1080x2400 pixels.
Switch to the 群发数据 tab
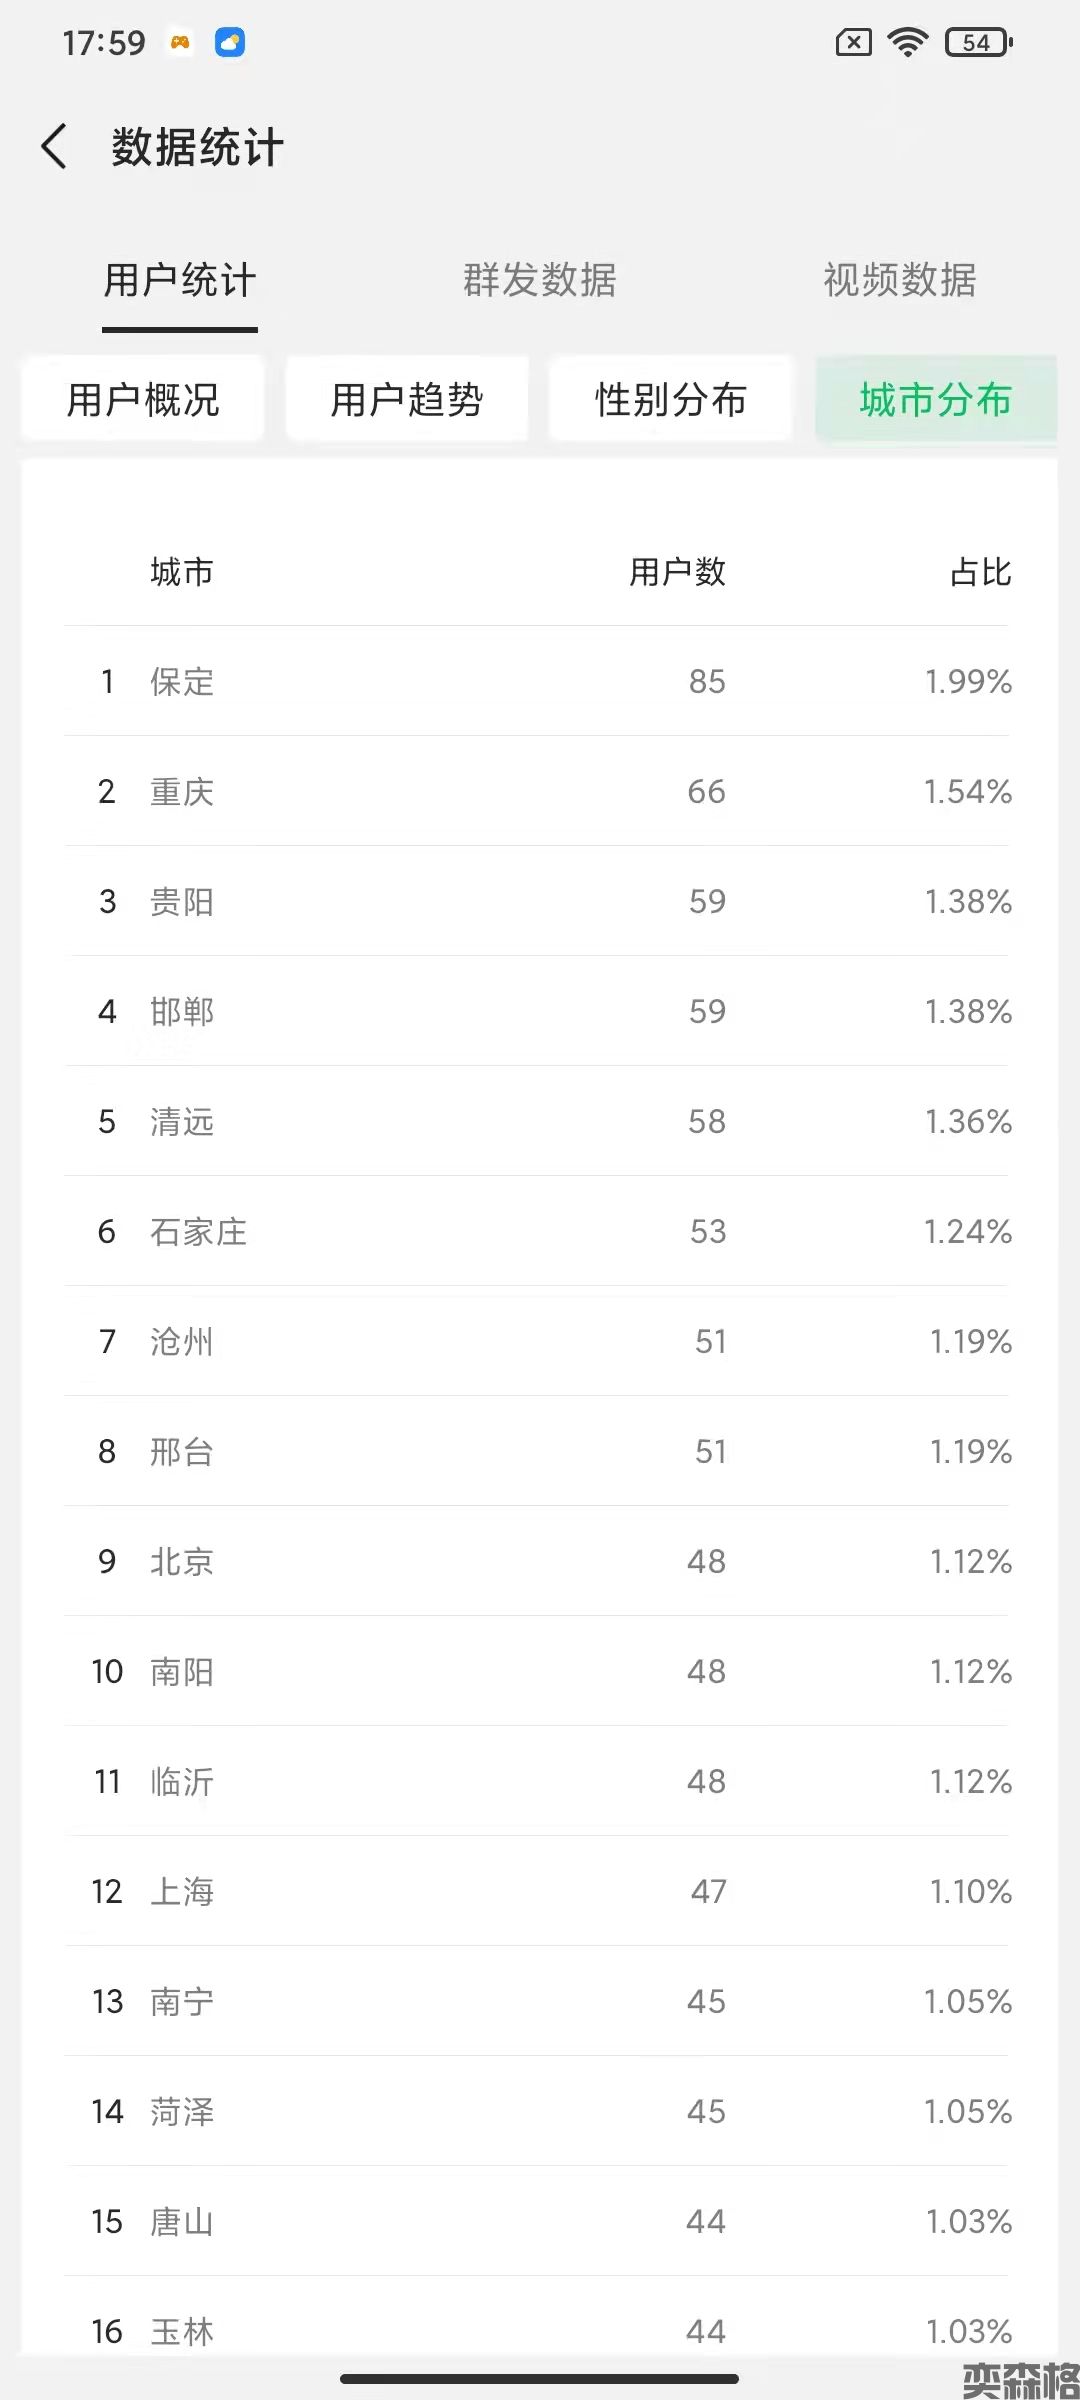540,280
